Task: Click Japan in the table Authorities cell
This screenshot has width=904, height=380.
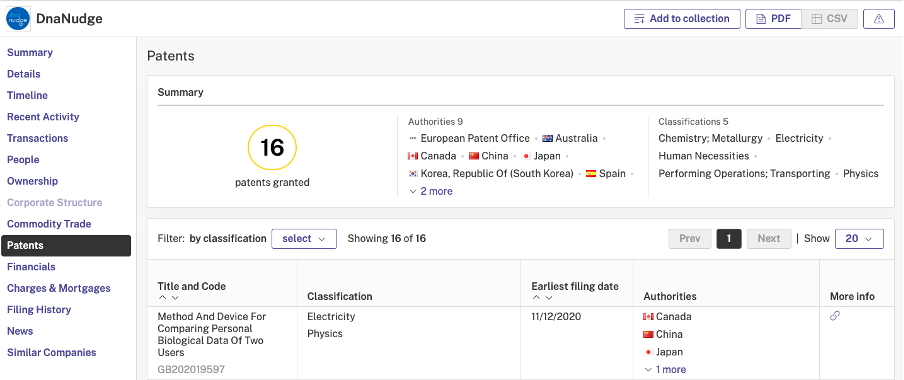Action: (x=669, y=352)
